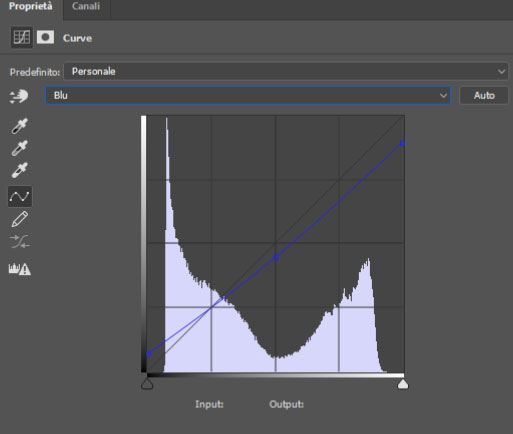The height and width of the screenshot is (434, 513).
Task: Open the Predefinito preset dropdown
Action: (286, 72)
